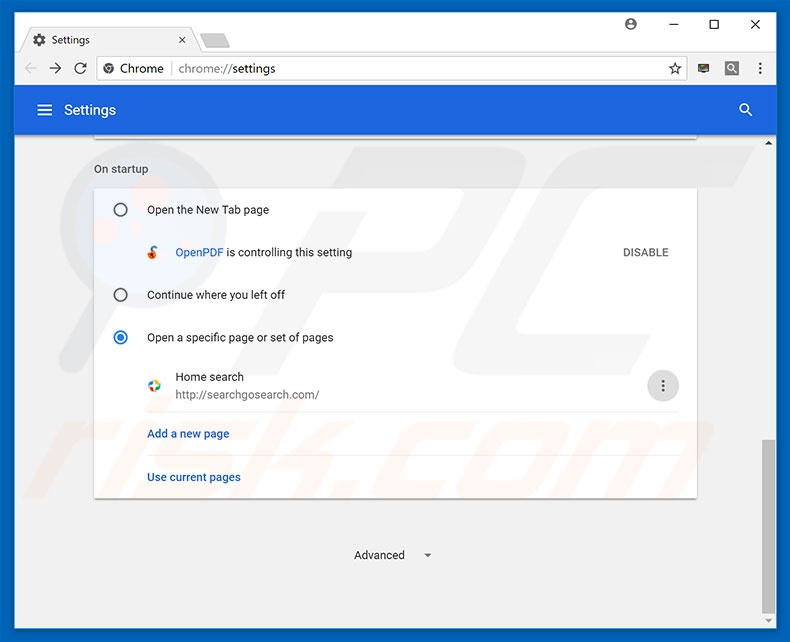Viewport: 790px width, 642px height.
Task: Select Continue where you left off
Action: (121, 295)
